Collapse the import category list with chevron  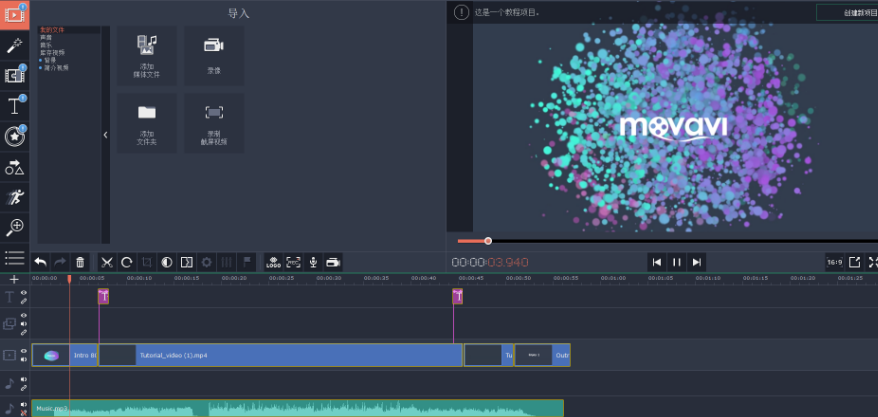pyautogui.click(x=105, y=134)
